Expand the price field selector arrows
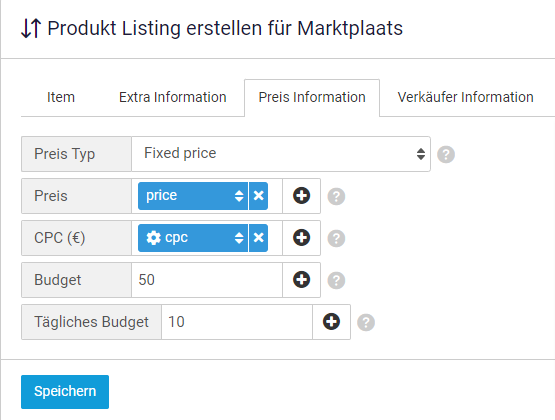The image size is (555, 420). pos(239,196)
